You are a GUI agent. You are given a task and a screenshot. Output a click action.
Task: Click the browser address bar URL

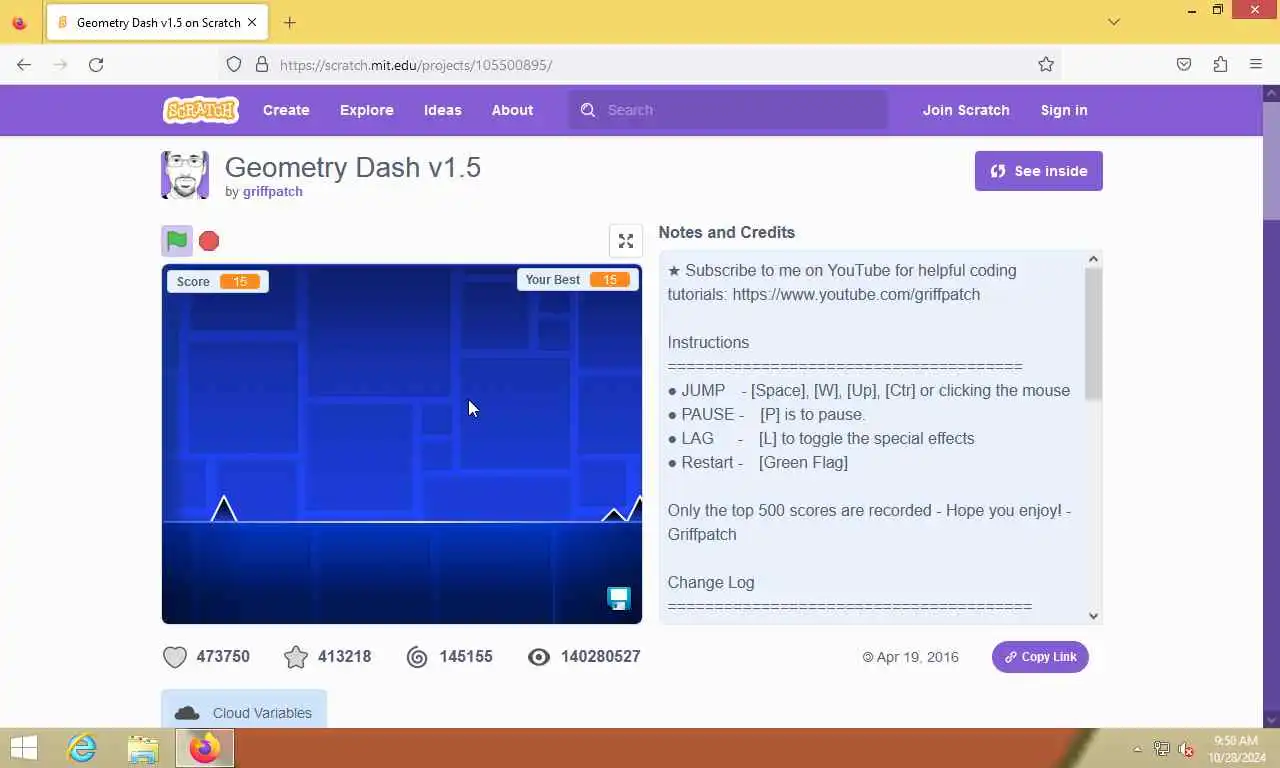[416, 65]
